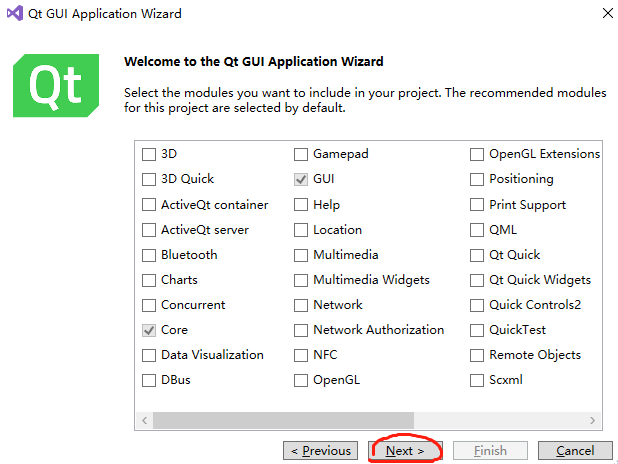Viewport: 618px width, 464px height.
Task: Click the Visual Studio icon in title bar
Action: 15,13
